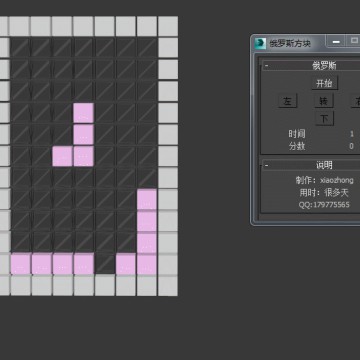Screen dimensions: 360x360
Task: Maximize the 俄罗斯方块 dialog window
Action: (x=354, y=41)
